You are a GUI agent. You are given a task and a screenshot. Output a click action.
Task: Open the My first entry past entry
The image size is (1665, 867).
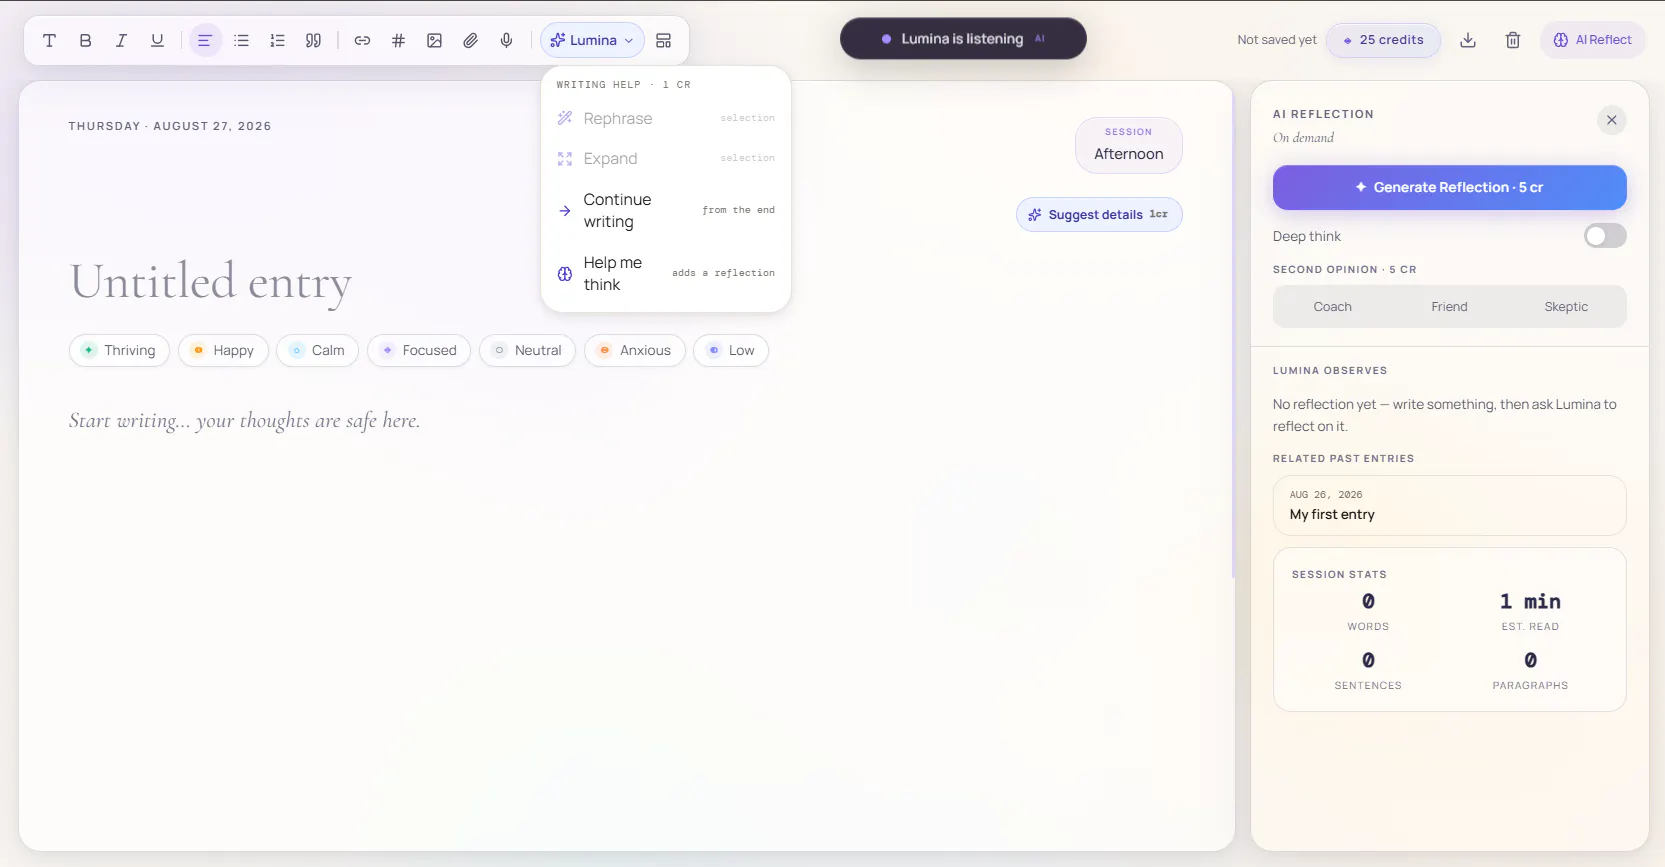point(1449,506)
